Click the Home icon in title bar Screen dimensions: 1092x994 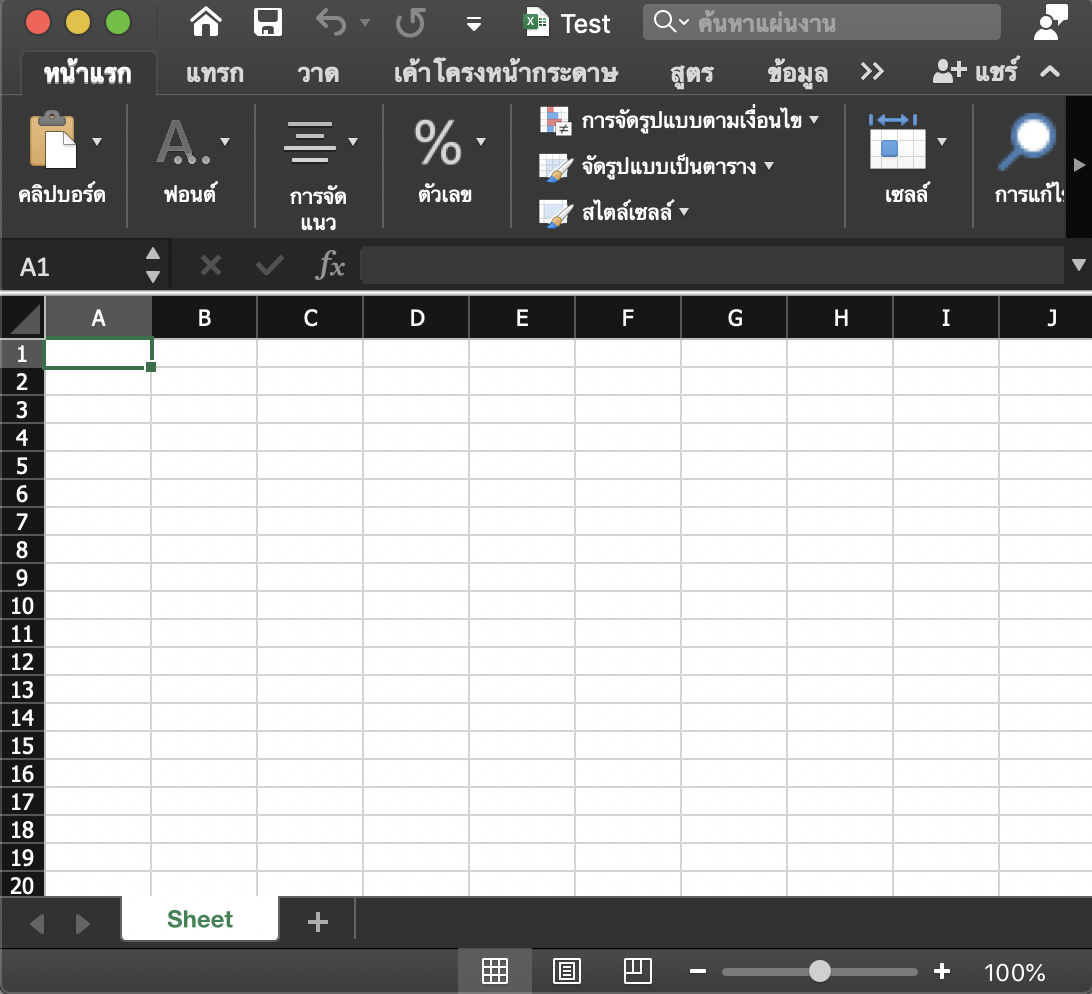tap(206, 22)
